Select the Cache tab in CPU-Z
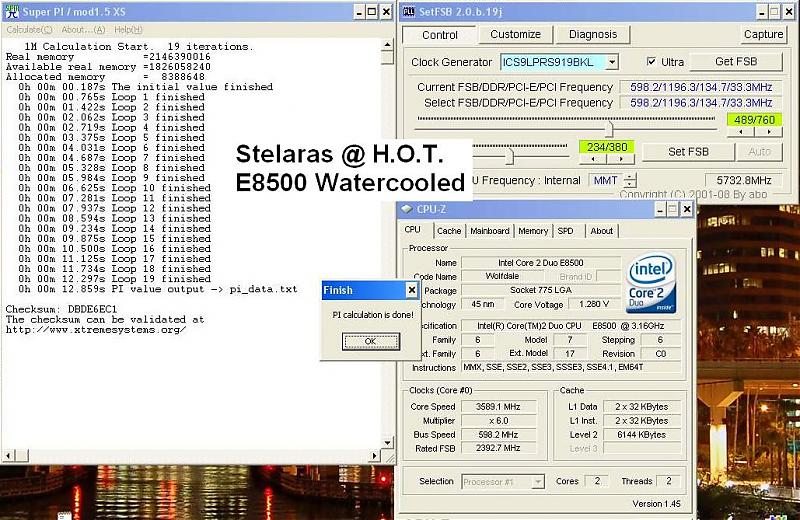The height and width of the screenshot is (520, 800). point(449,231)
